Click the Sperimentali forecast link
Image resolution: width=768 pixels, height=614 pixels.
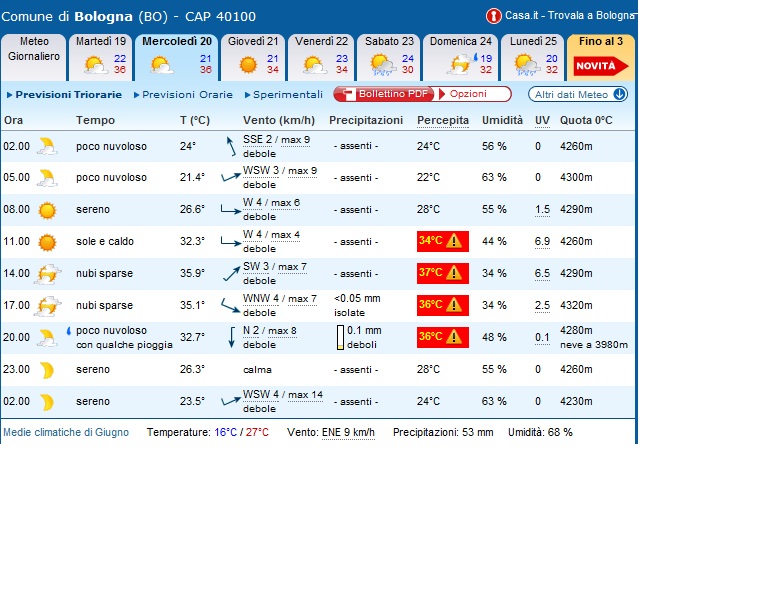pos(288,95)
